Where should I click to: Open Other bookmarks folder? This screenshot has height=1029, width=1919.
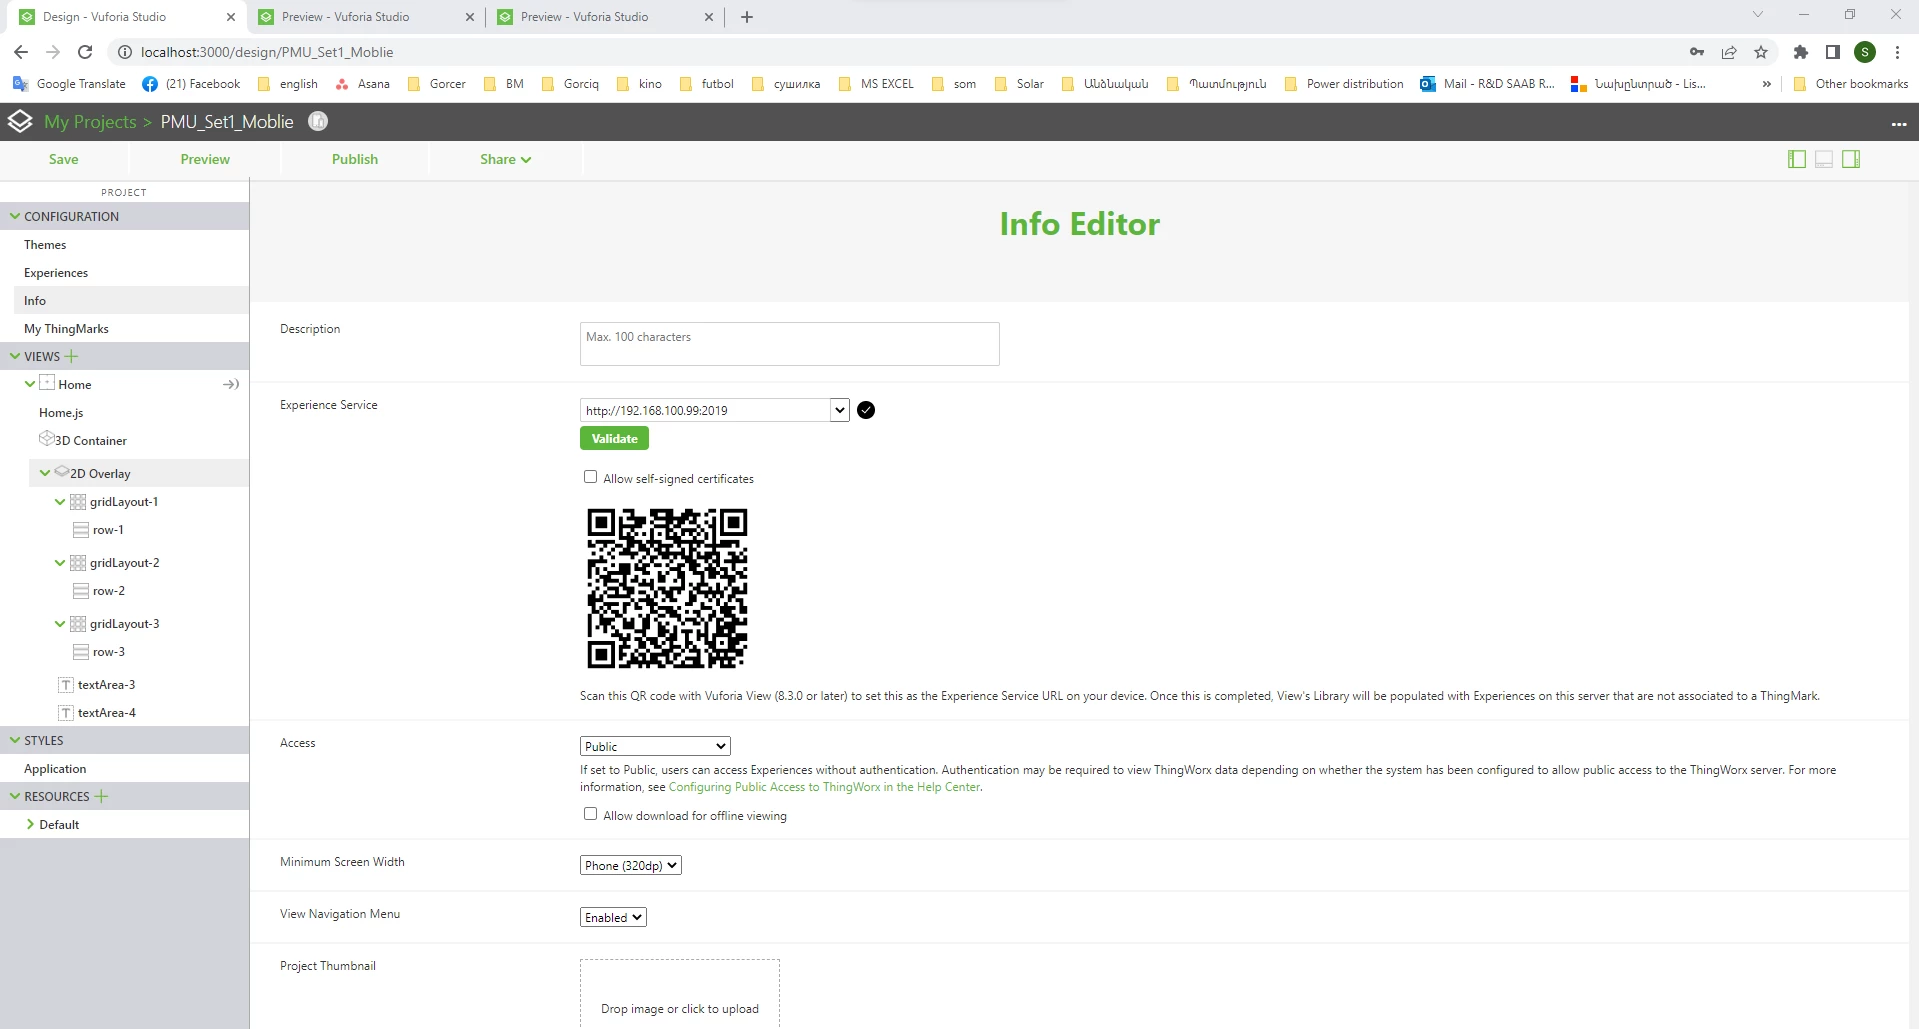click(x=1851, y=84)
